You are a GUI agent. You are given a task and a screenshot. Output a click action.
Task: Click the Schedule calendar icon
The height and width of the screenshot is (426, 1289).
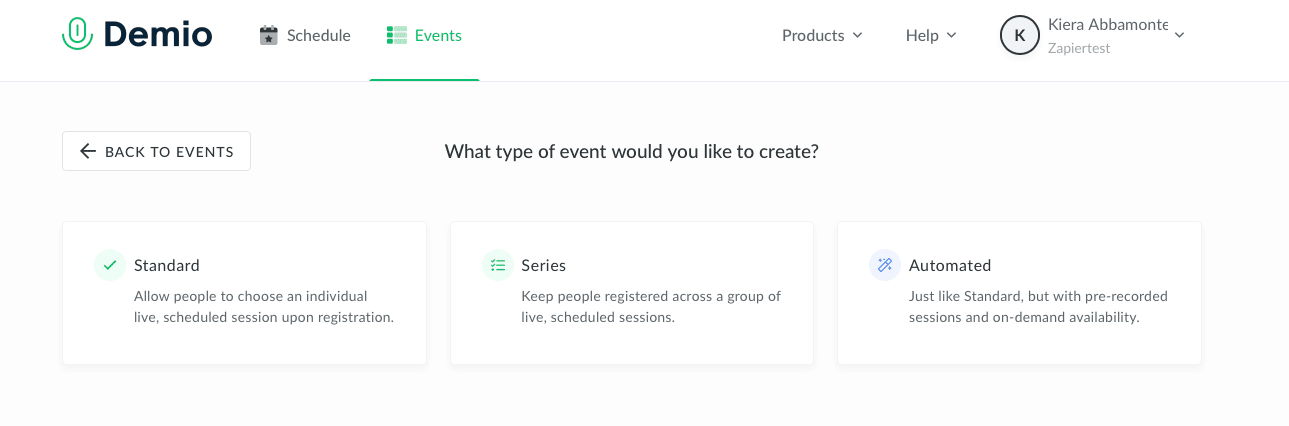tap(268, 36)
